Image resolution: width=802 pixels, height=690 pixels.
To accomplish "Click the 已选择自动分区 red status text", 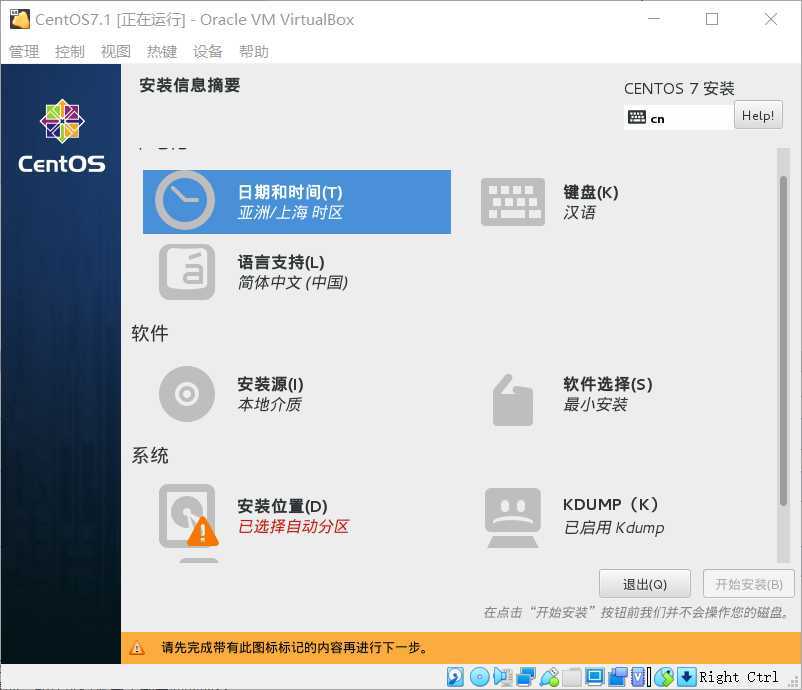I will (294, 526).
